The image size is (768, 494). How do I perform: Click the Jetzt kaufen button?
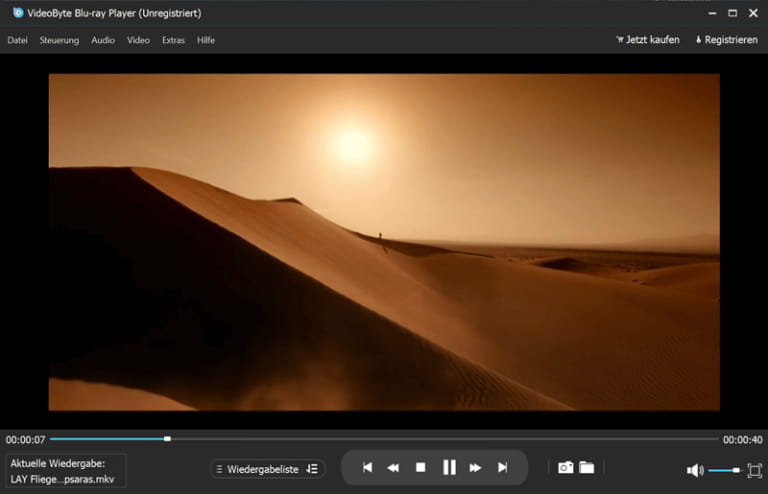point(647,40)
